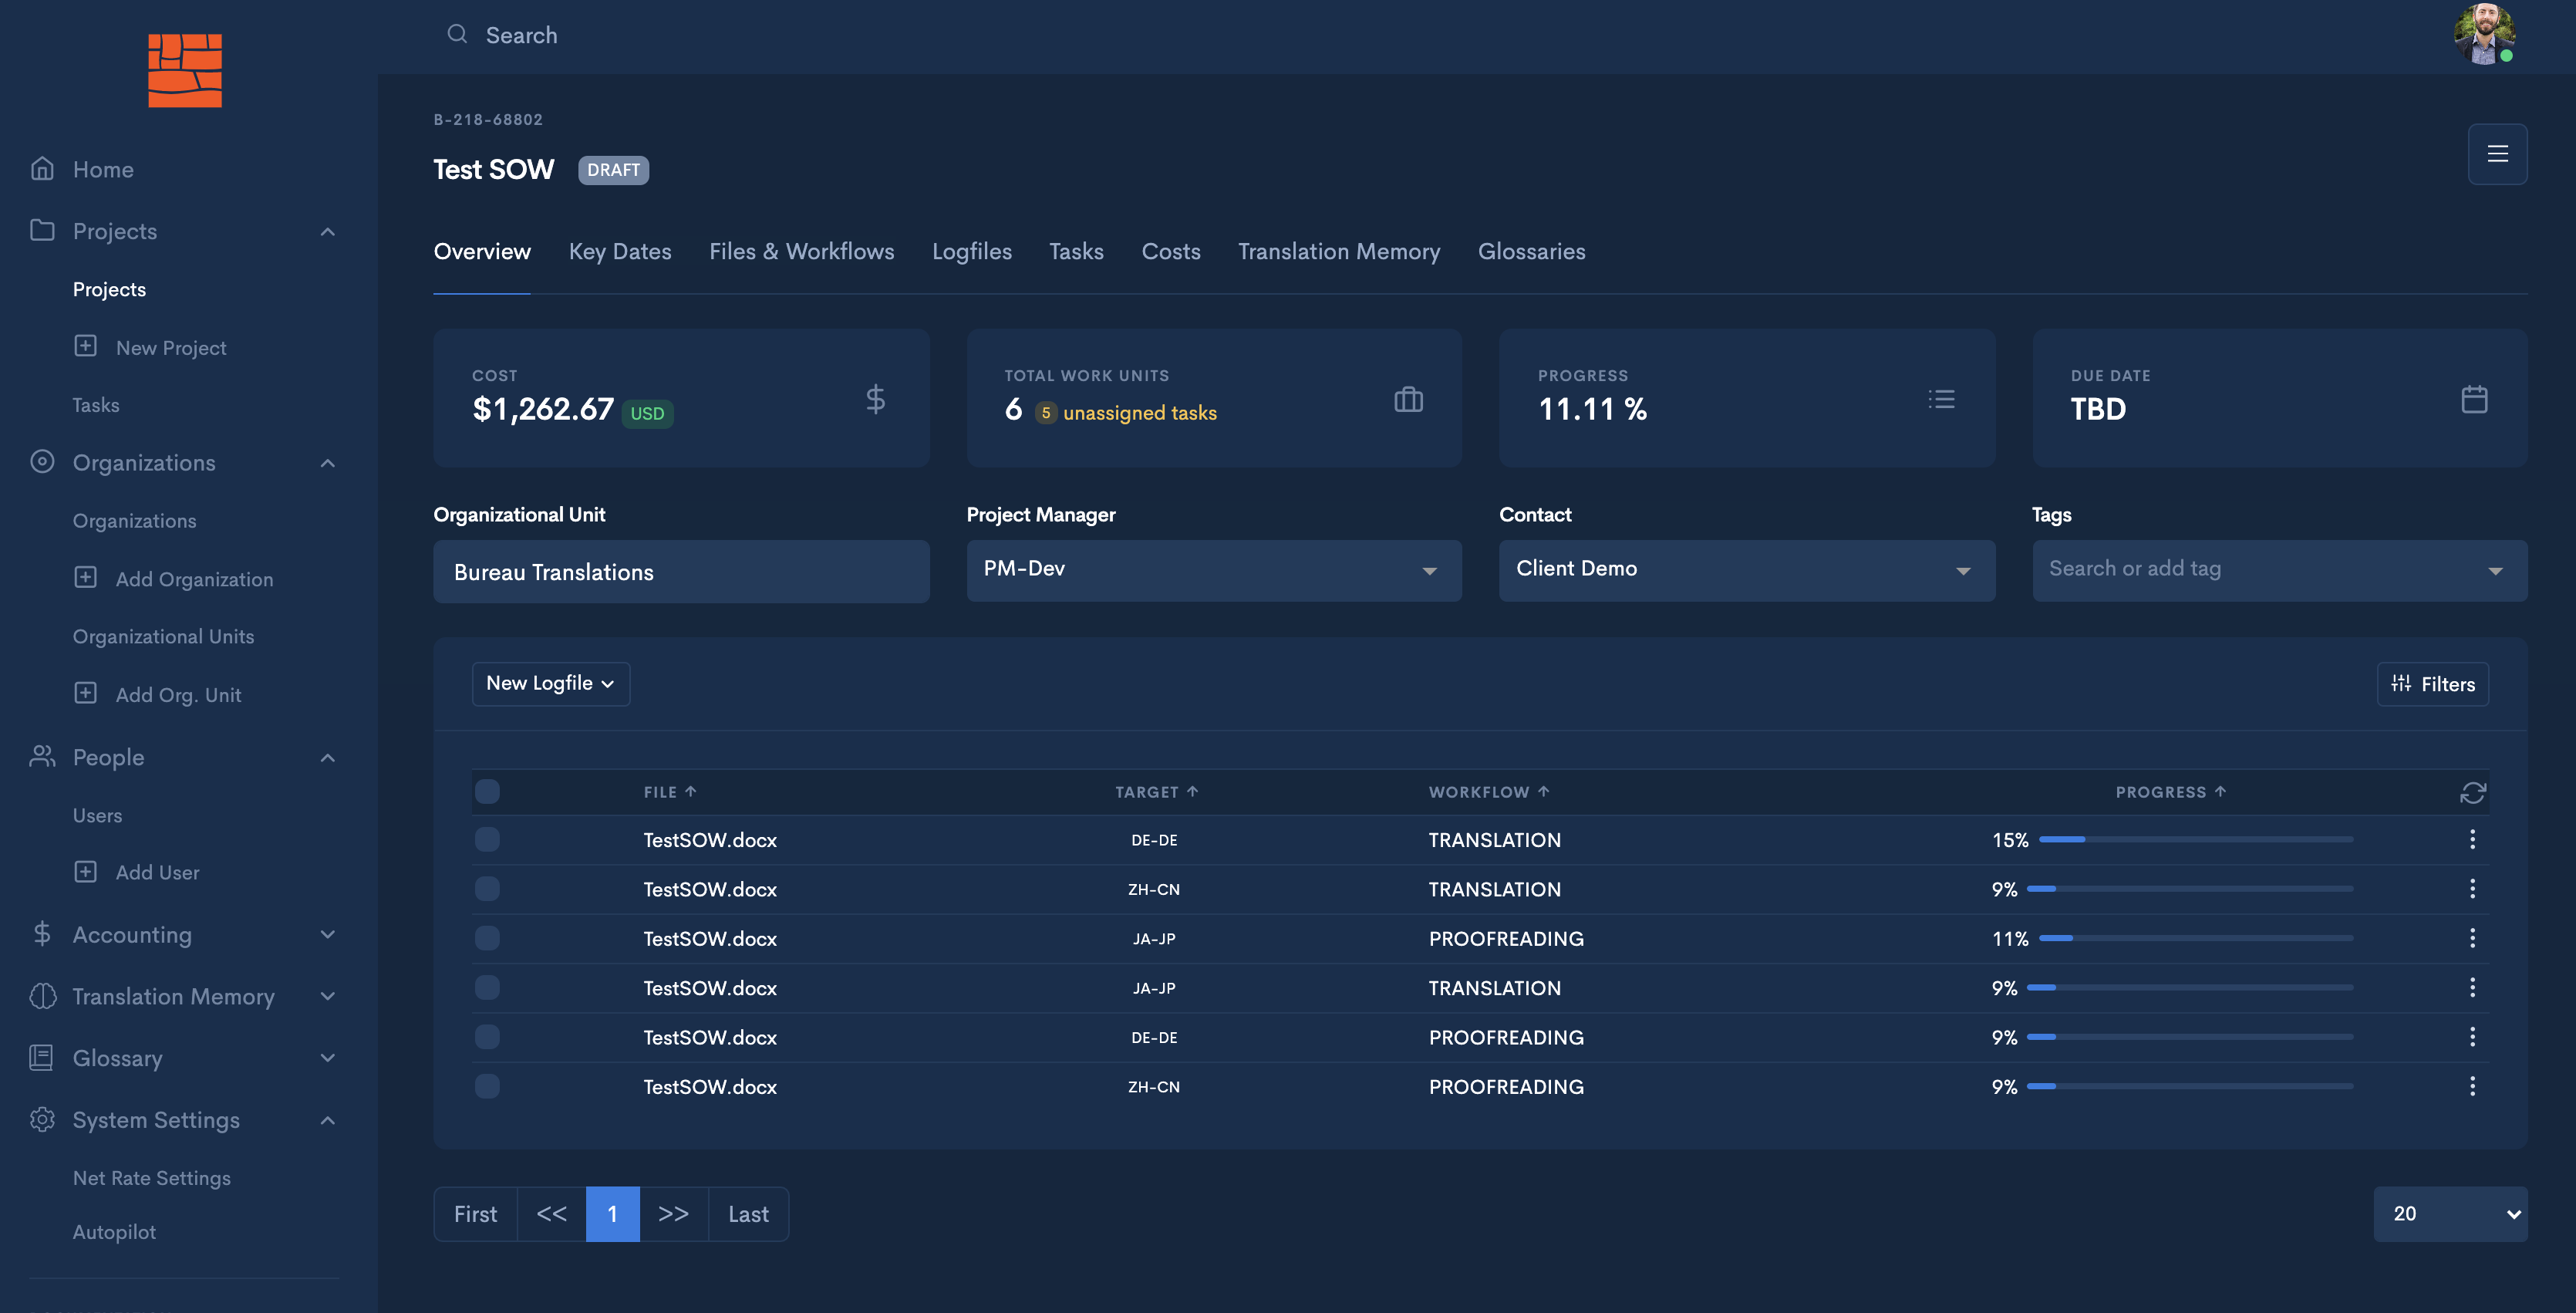Select the dollar icon on the Cost card
The height and width of the screenshot is (1313, 2576).
pyautogui.click(x=876, y=398)
